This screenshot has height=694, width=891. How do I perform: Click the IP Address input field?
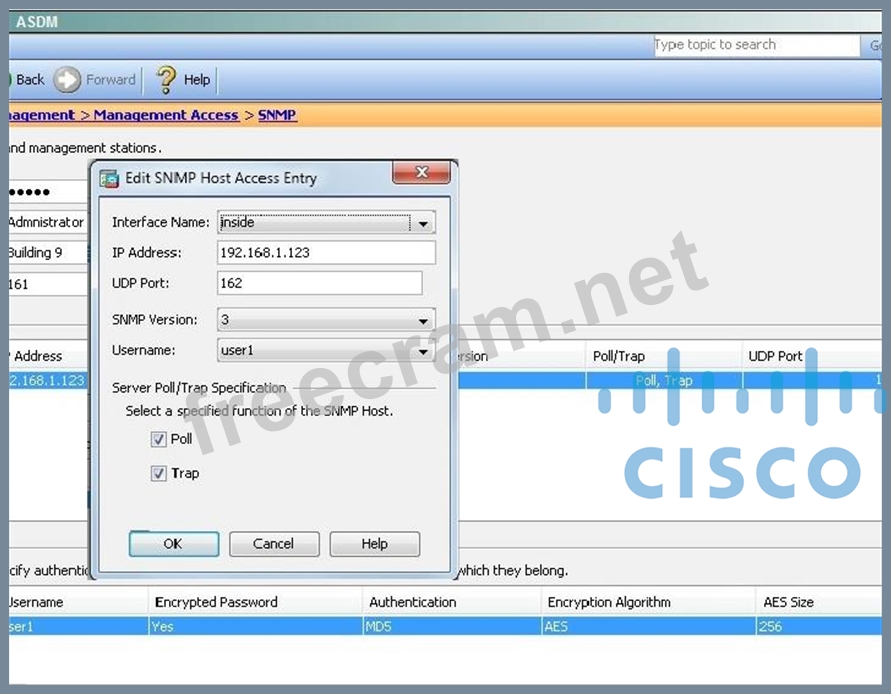[x=326, y=253]
